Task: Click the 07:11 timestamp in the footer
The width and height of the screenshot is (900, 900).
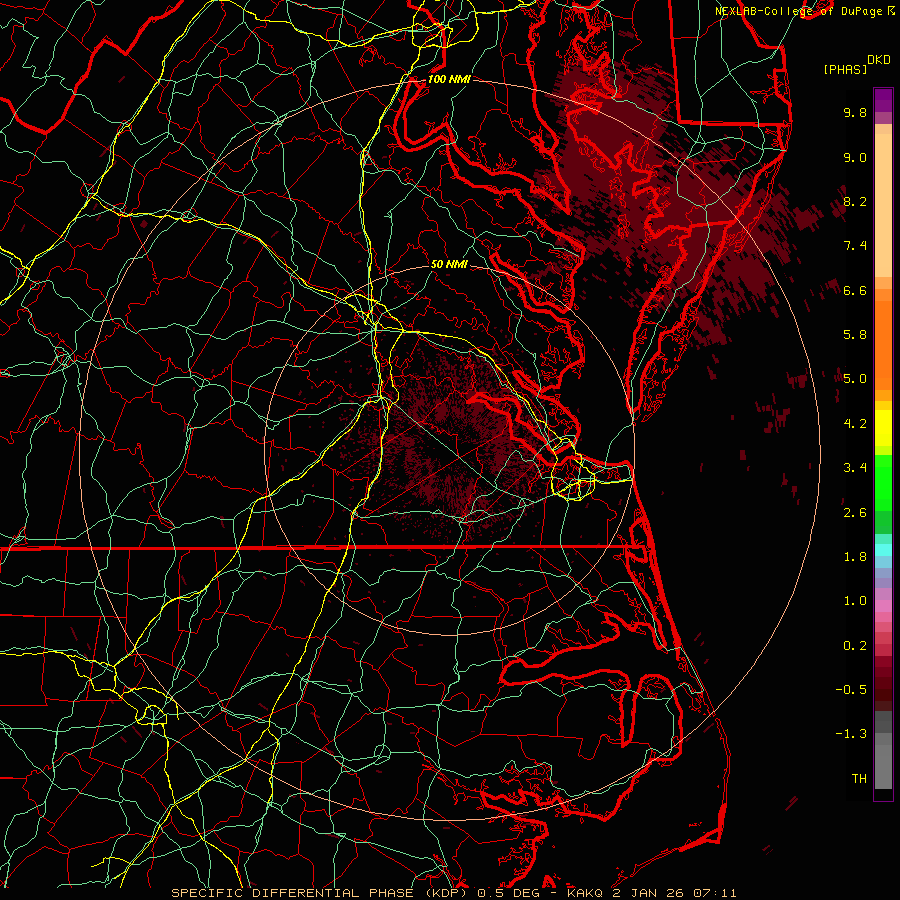Action: (x=716, y=893)
